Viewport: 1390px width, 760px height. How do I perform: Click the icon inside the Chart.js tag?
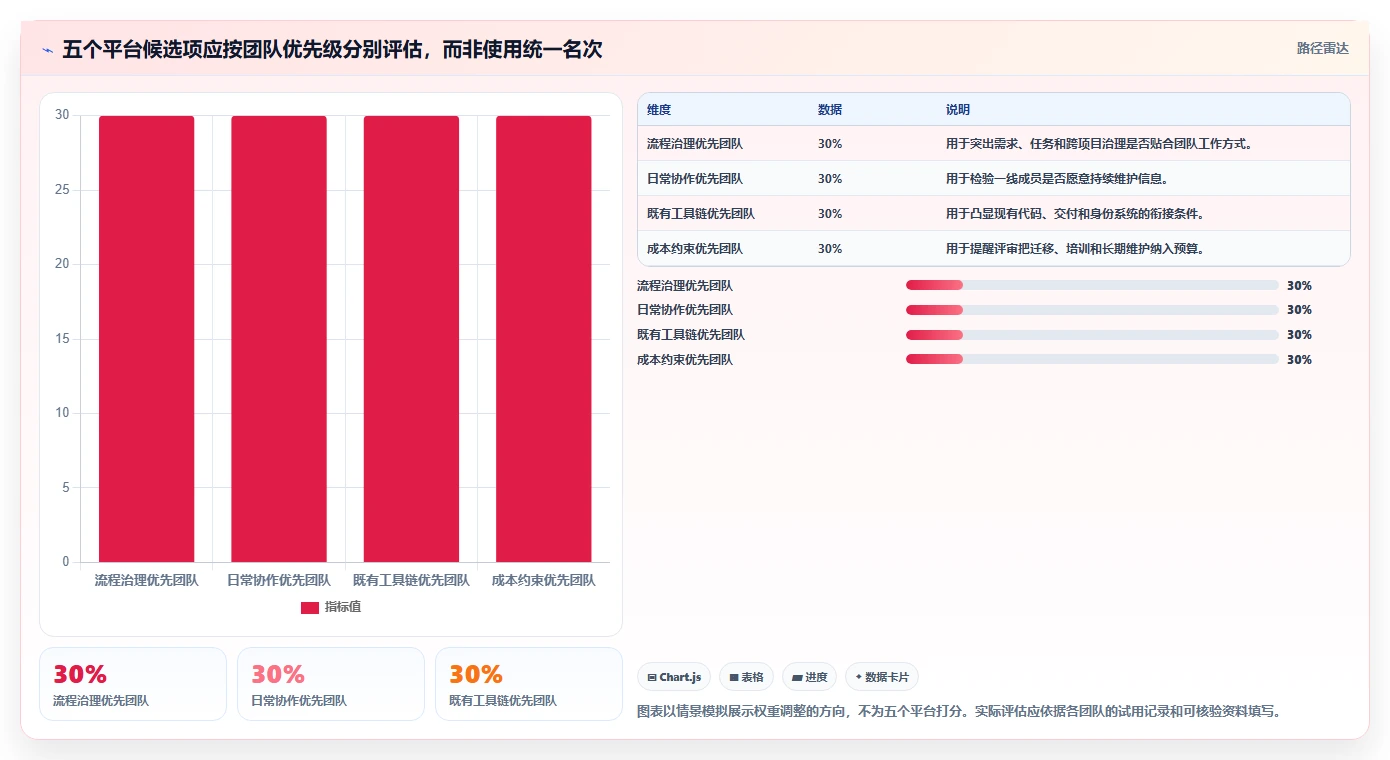[x=652, y=677]
